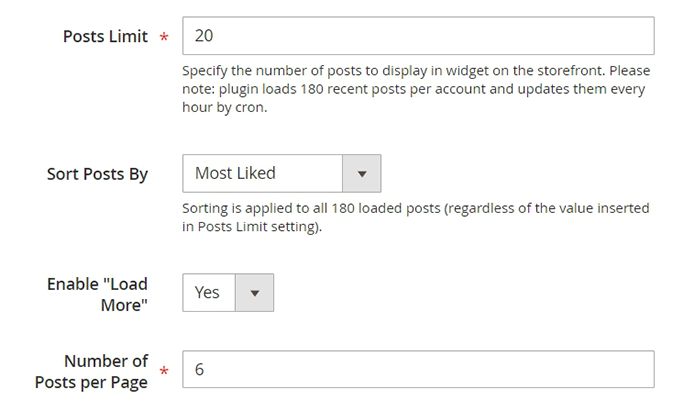Viewport: 684px width, 411px height.
Task: Select the "Most Liked" text in sort dropdown
Action: (x=235, y=174)
